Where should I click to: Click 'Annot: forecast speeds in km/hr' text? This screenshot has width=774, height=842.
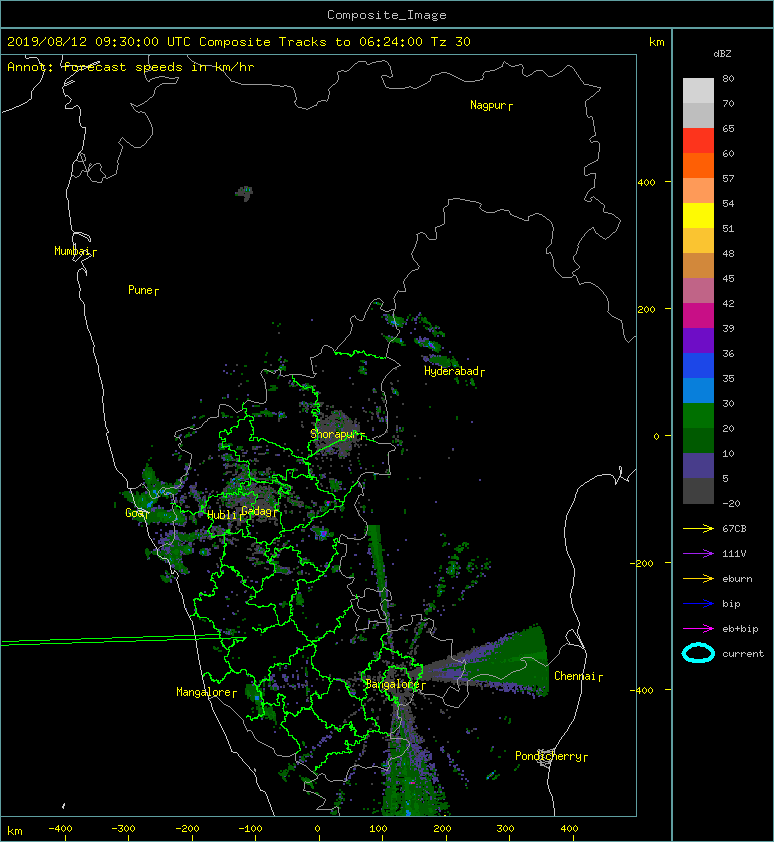coord(131,67)
